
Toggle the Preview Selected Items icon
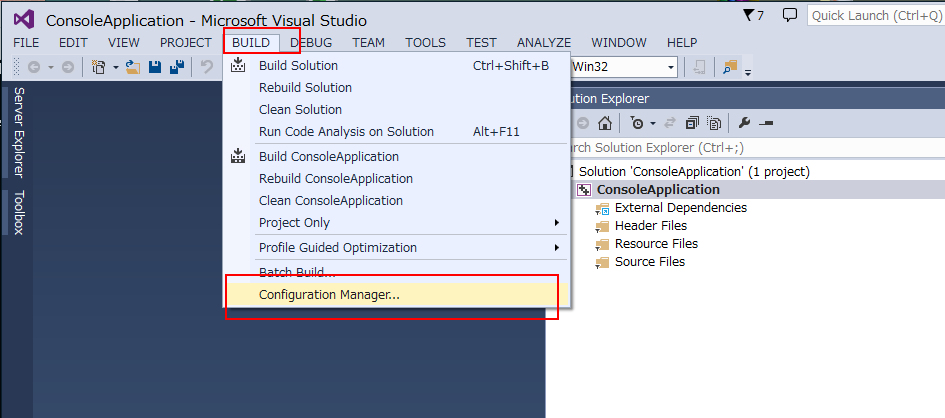coord(766,123)
